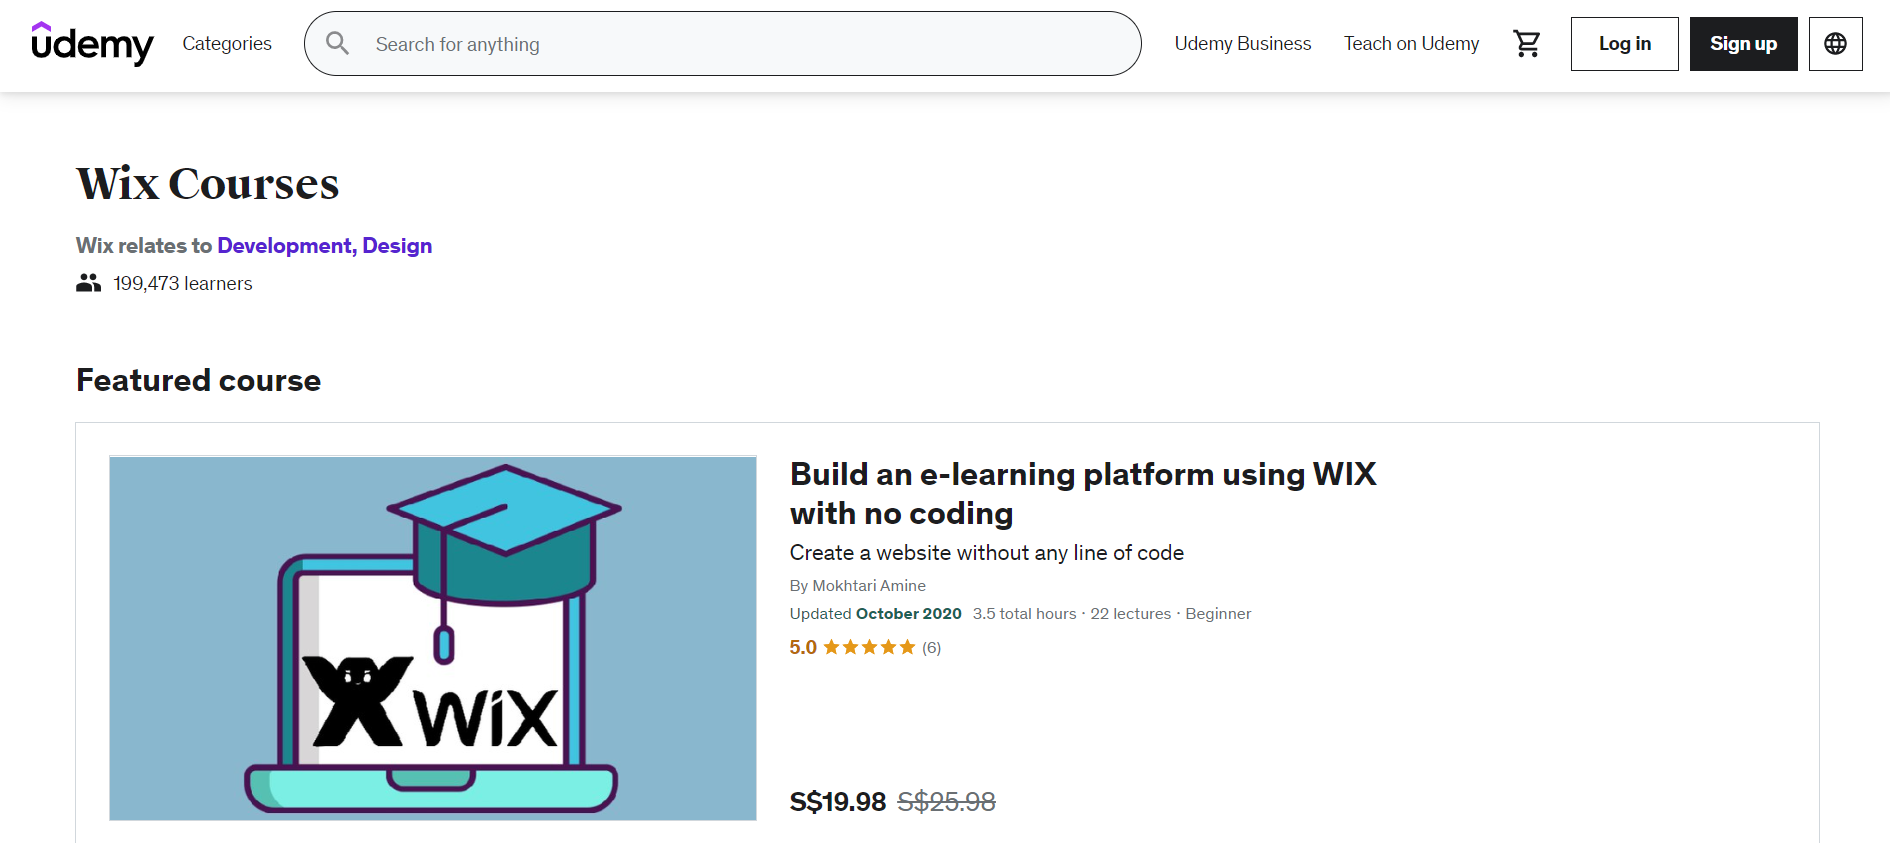Open the Categories menu
The height and width of the screenshot is (843, 1890).
[x=227, y=44]
